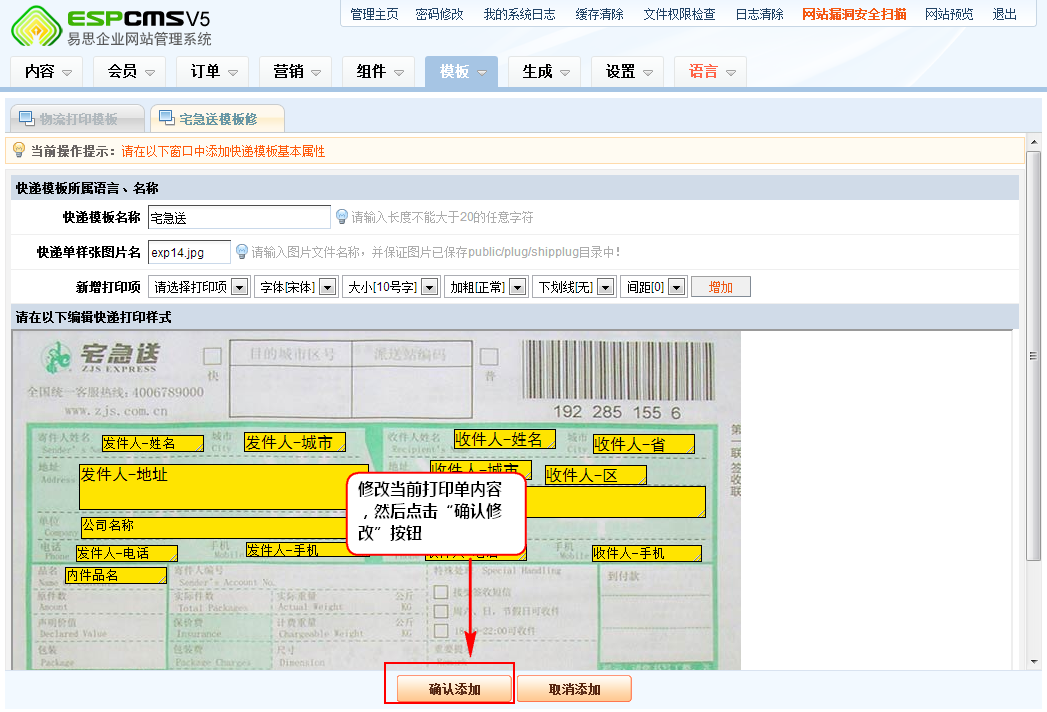Open the 营销 menu
Image resolution: width=1047 pixels, height=712 pixels.
coord(295,71)
